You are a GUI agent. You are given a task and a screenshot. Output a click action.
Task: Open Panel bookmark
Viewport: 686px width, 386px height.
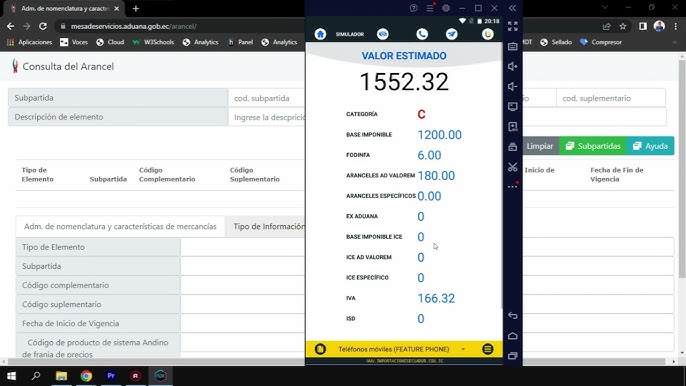(241, 42)
